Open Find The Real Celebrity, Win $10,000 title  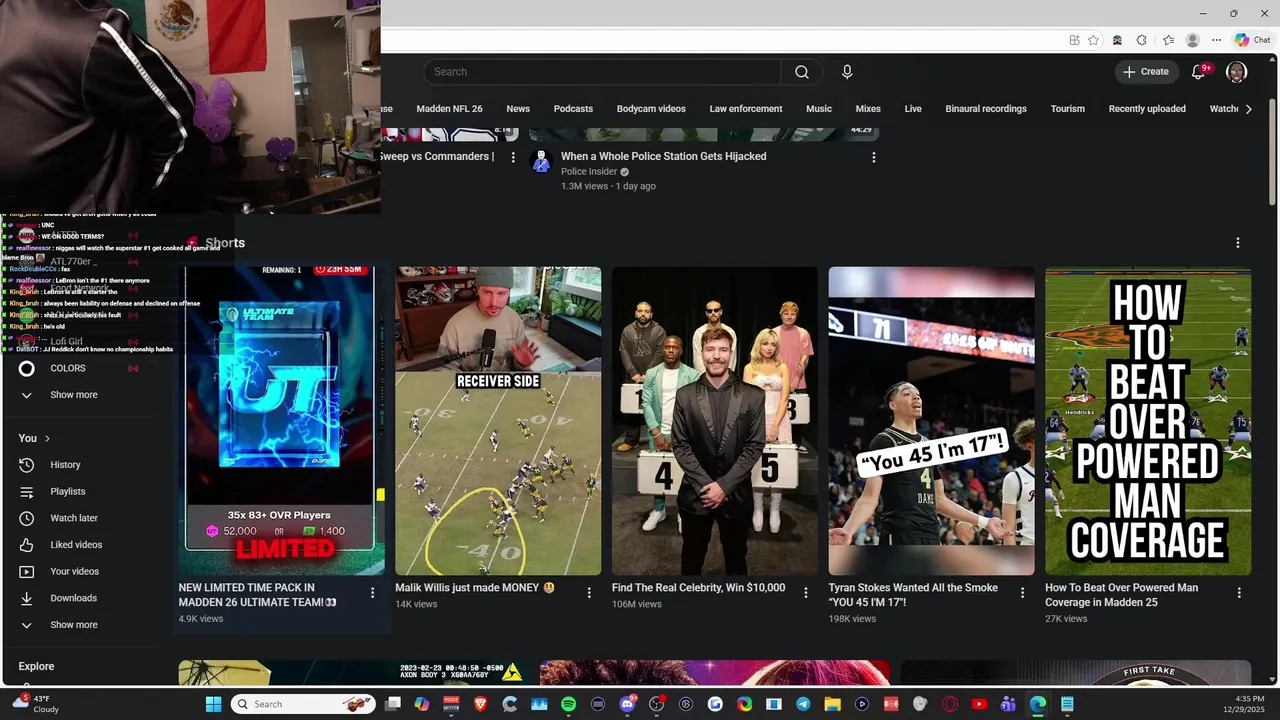pos(698,588)
